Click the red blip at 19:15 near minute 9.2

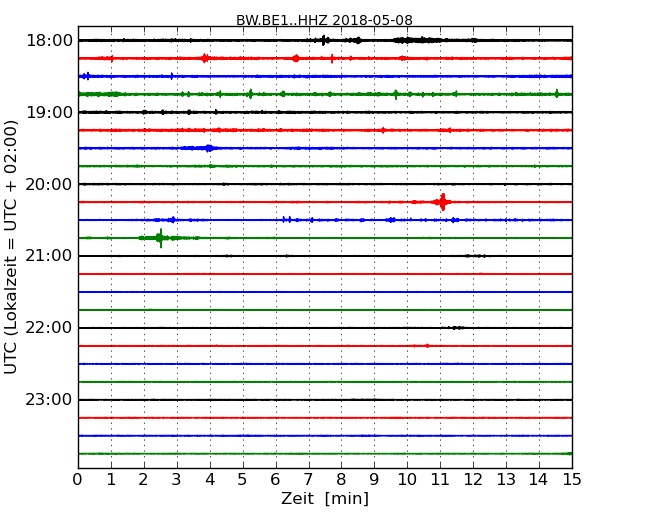point(383,130)
